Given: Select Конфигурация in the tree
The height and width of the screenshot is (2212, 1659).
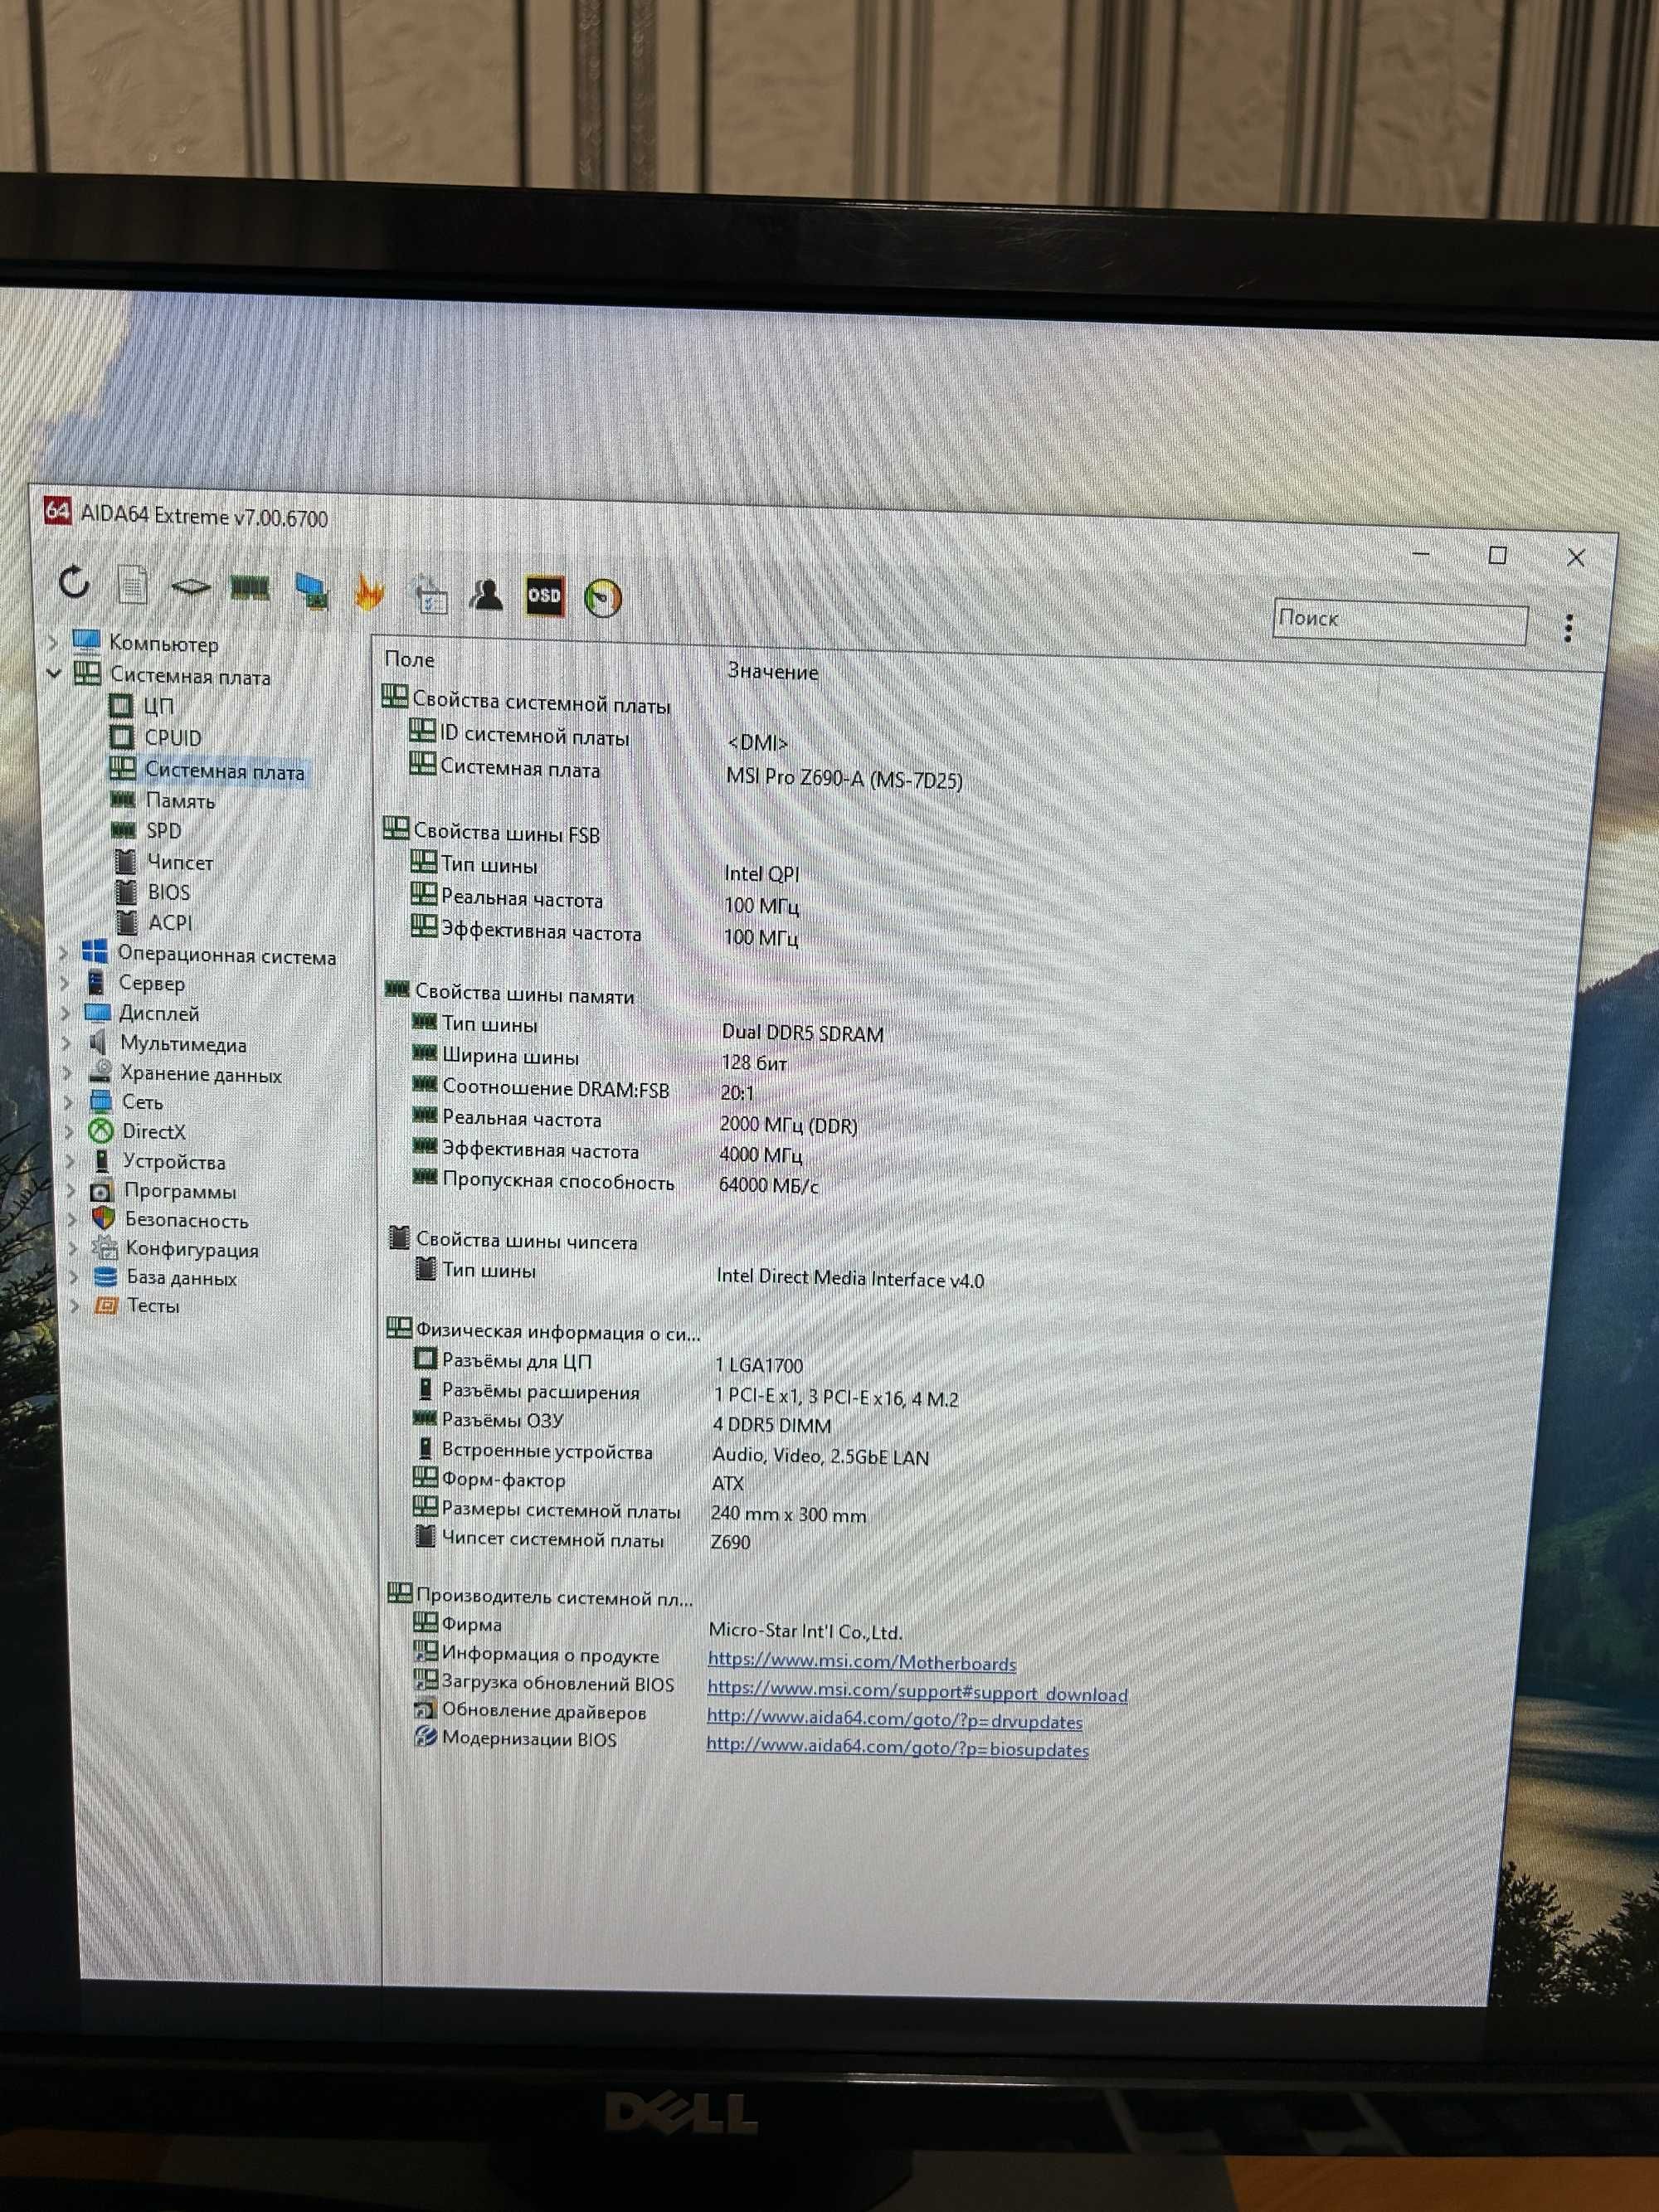Looking at the screenshot, I should (191, 1250).
